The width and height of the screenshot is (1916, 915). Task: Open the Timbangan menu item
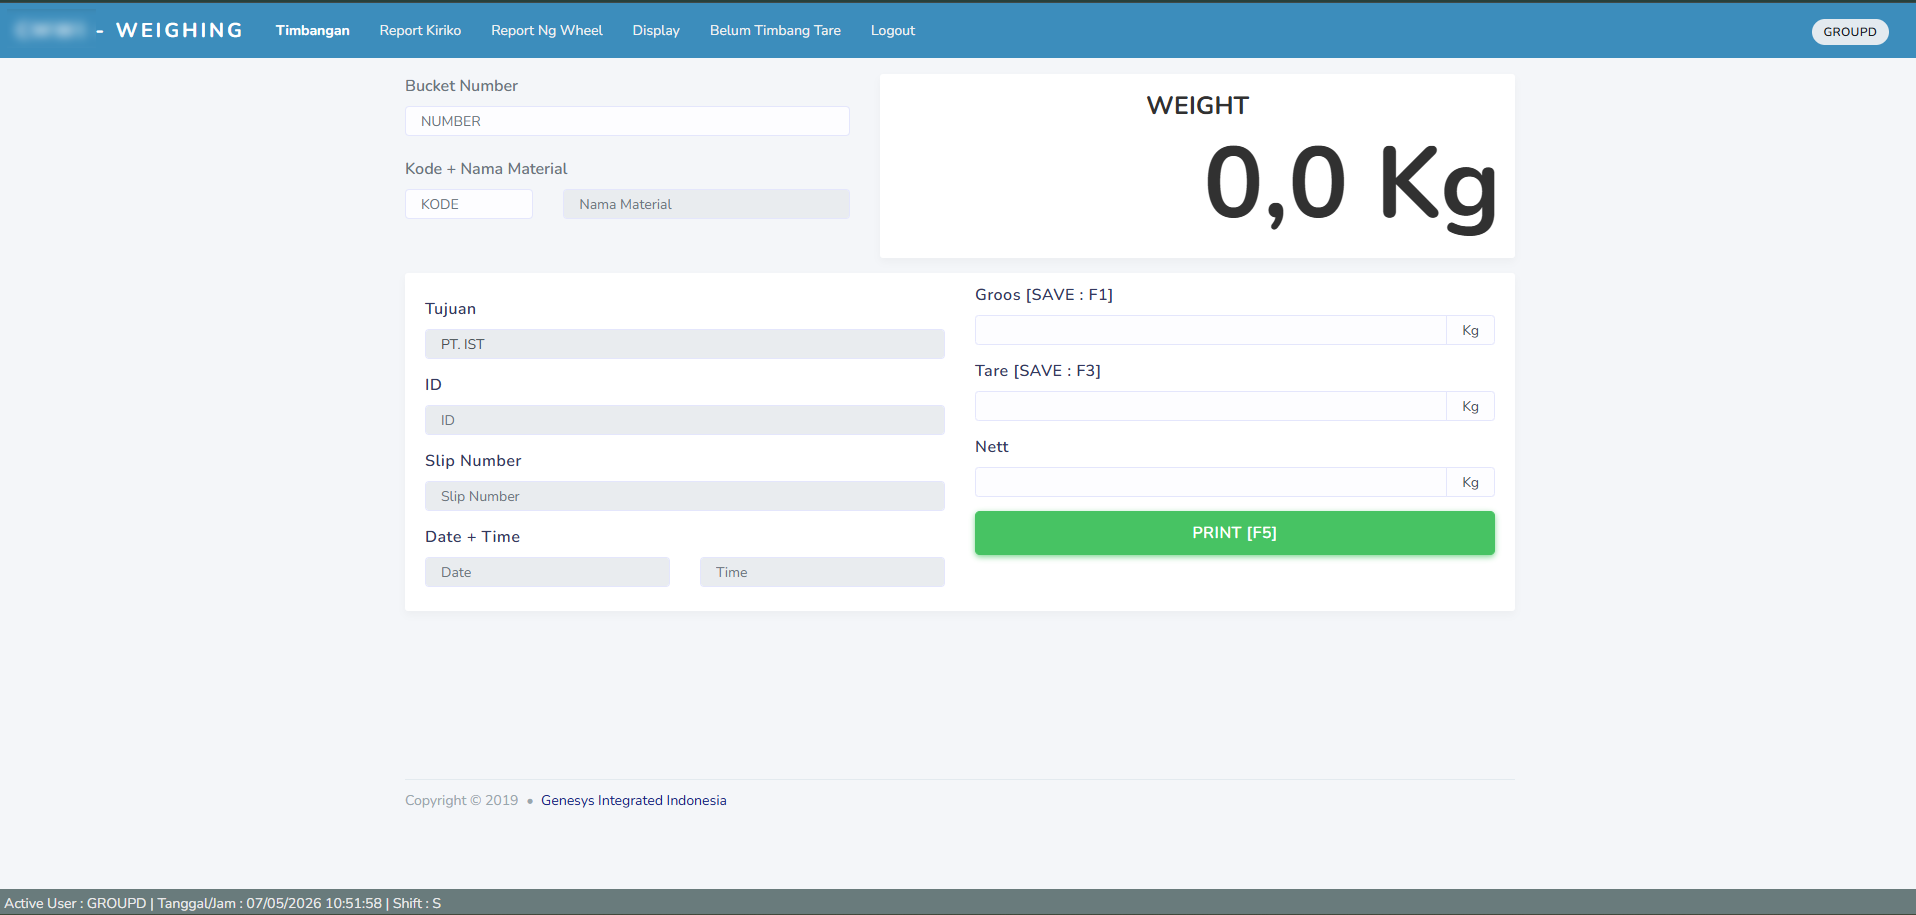click(312, 30)
